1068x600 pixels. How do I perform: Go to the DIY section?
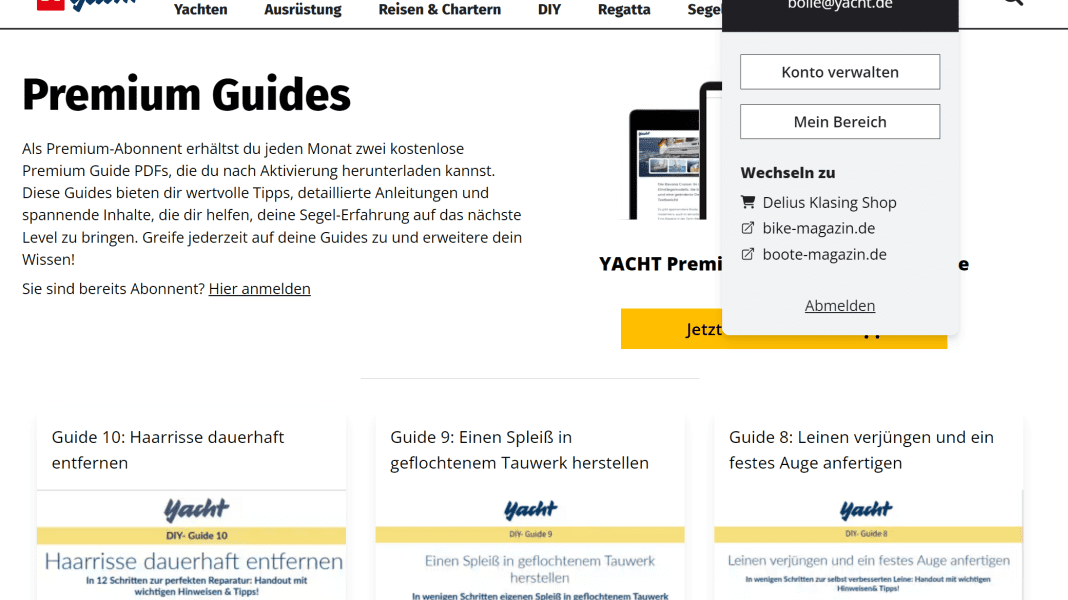(549, 10)
